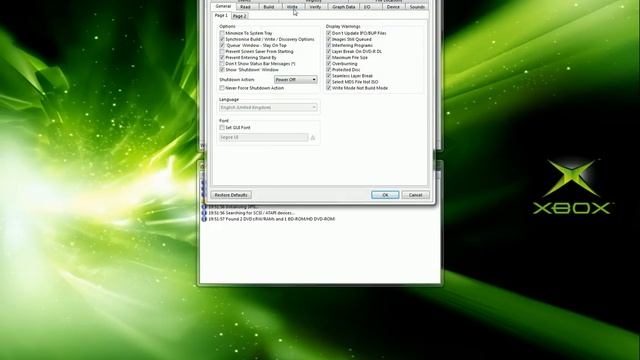Screen dimensions: 640x360
Task: Switch to Page 2 sub-tab
Action: click(x=240, y=16)
